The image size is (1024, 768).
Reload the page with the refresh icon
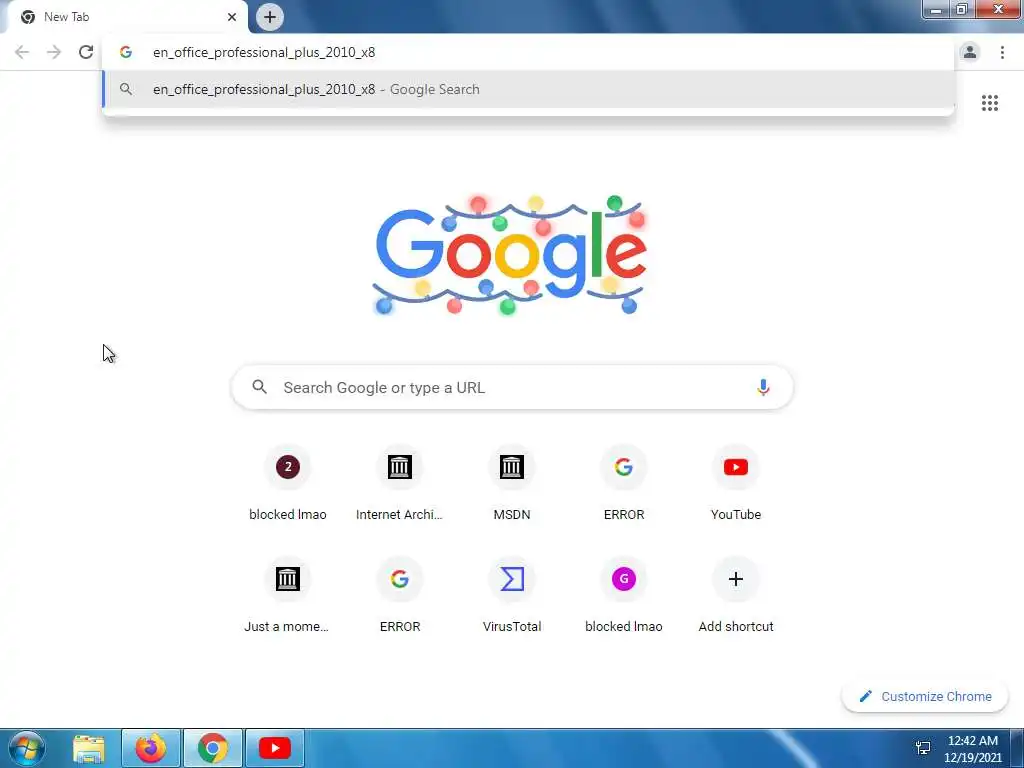(x=86, y=52)
